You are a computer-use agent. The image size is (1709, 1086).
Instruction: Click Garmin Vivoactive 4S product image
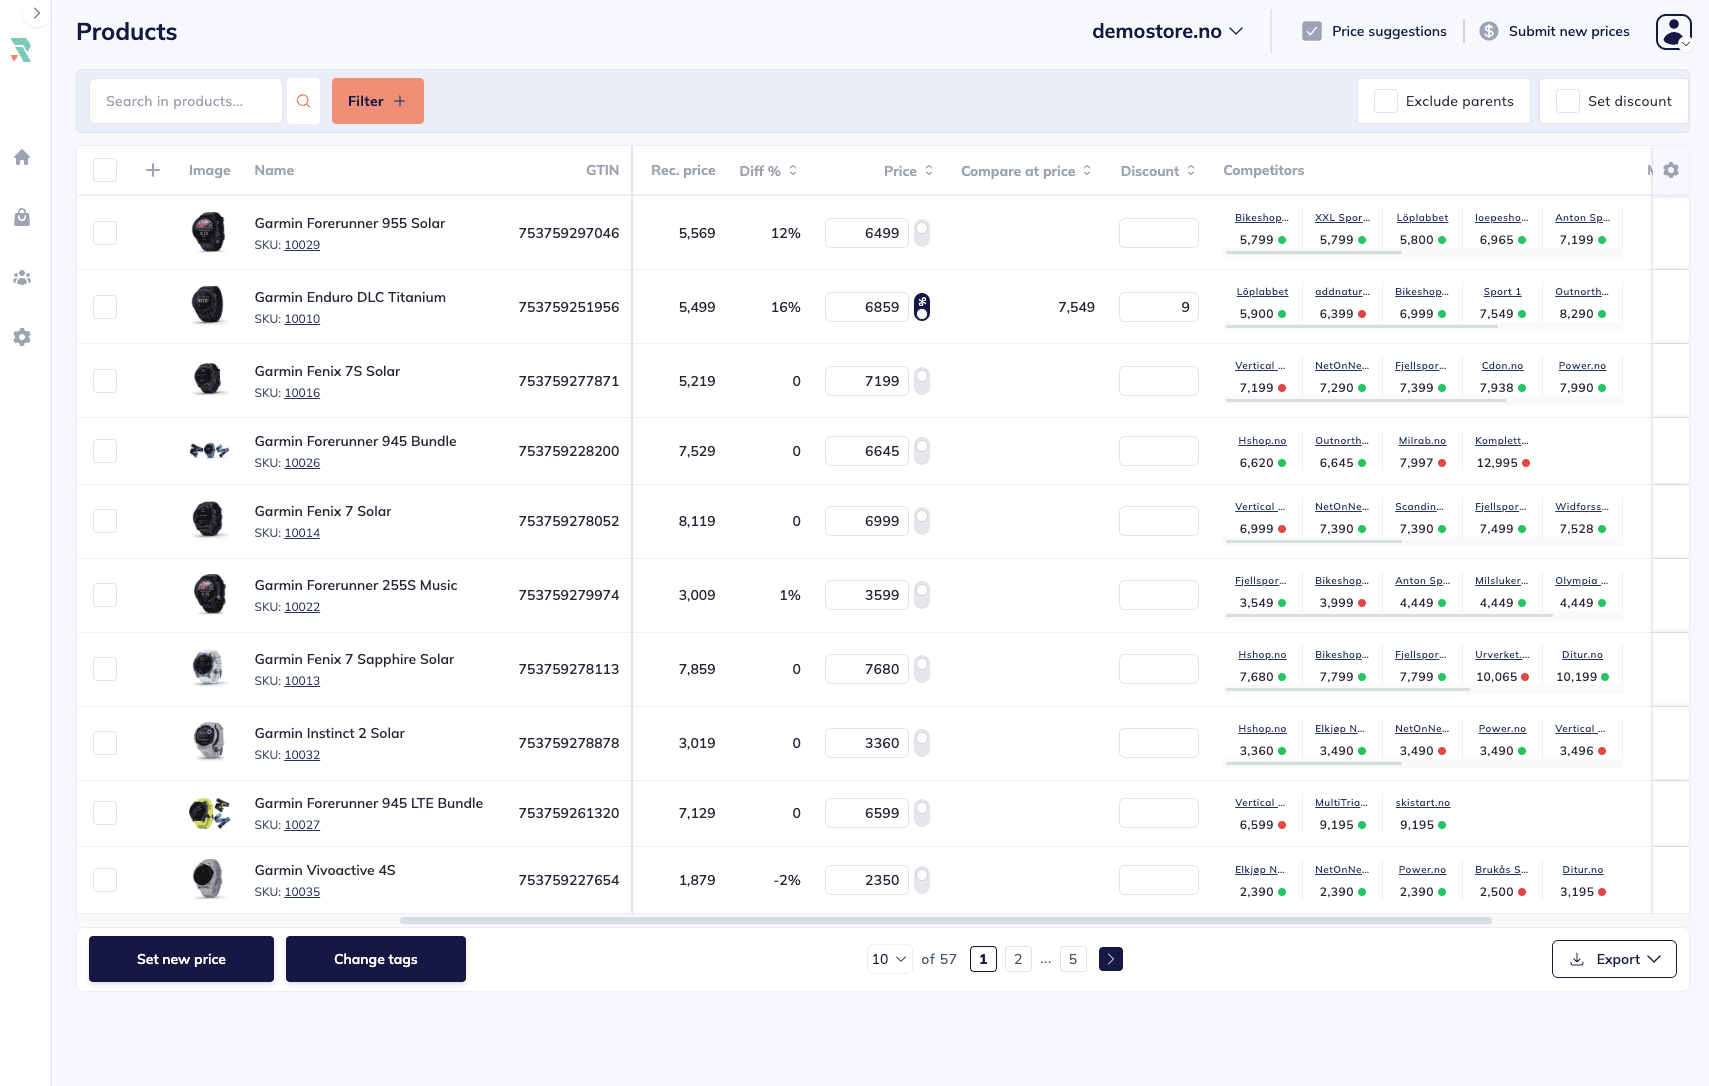[x=209, y=879]
